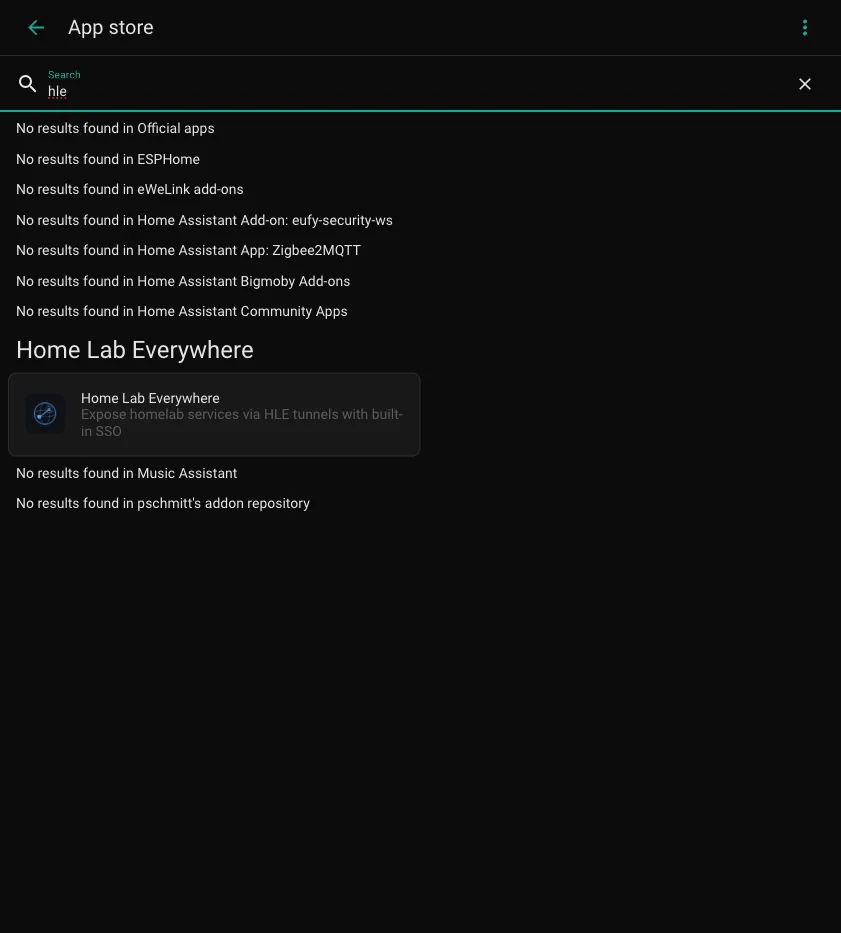Click the eufy-security-ws result row
The image size is (841, 933).
[x=204, y=220]
